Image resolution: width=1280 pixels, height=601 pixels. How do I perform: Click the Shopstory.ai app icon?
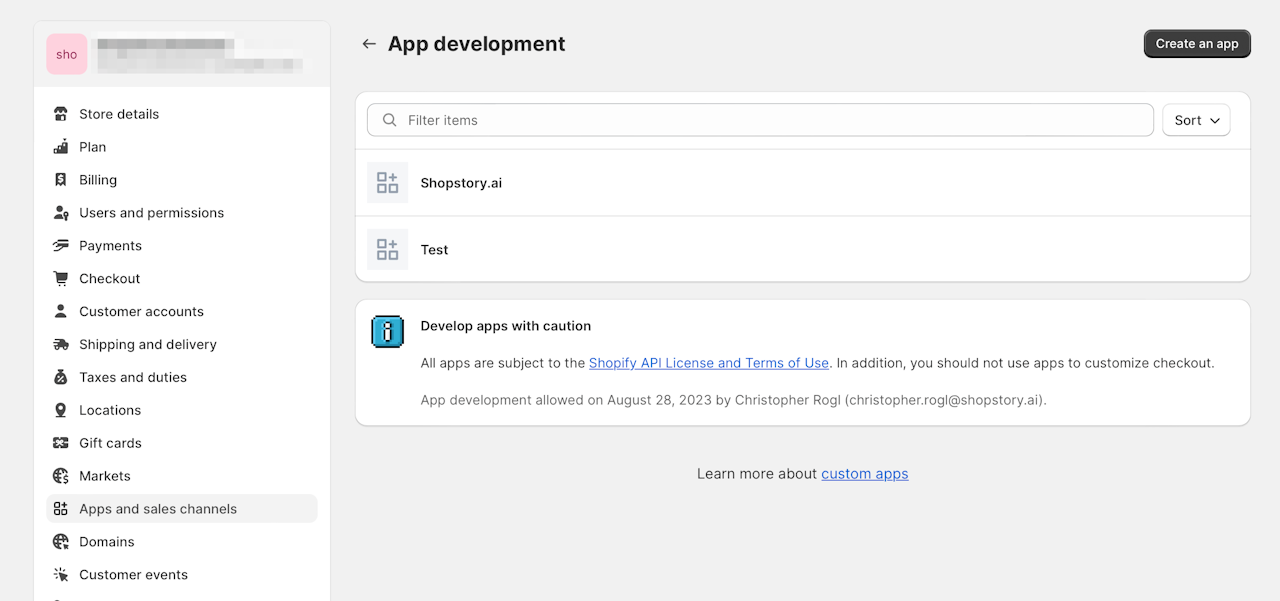(387, 183)
